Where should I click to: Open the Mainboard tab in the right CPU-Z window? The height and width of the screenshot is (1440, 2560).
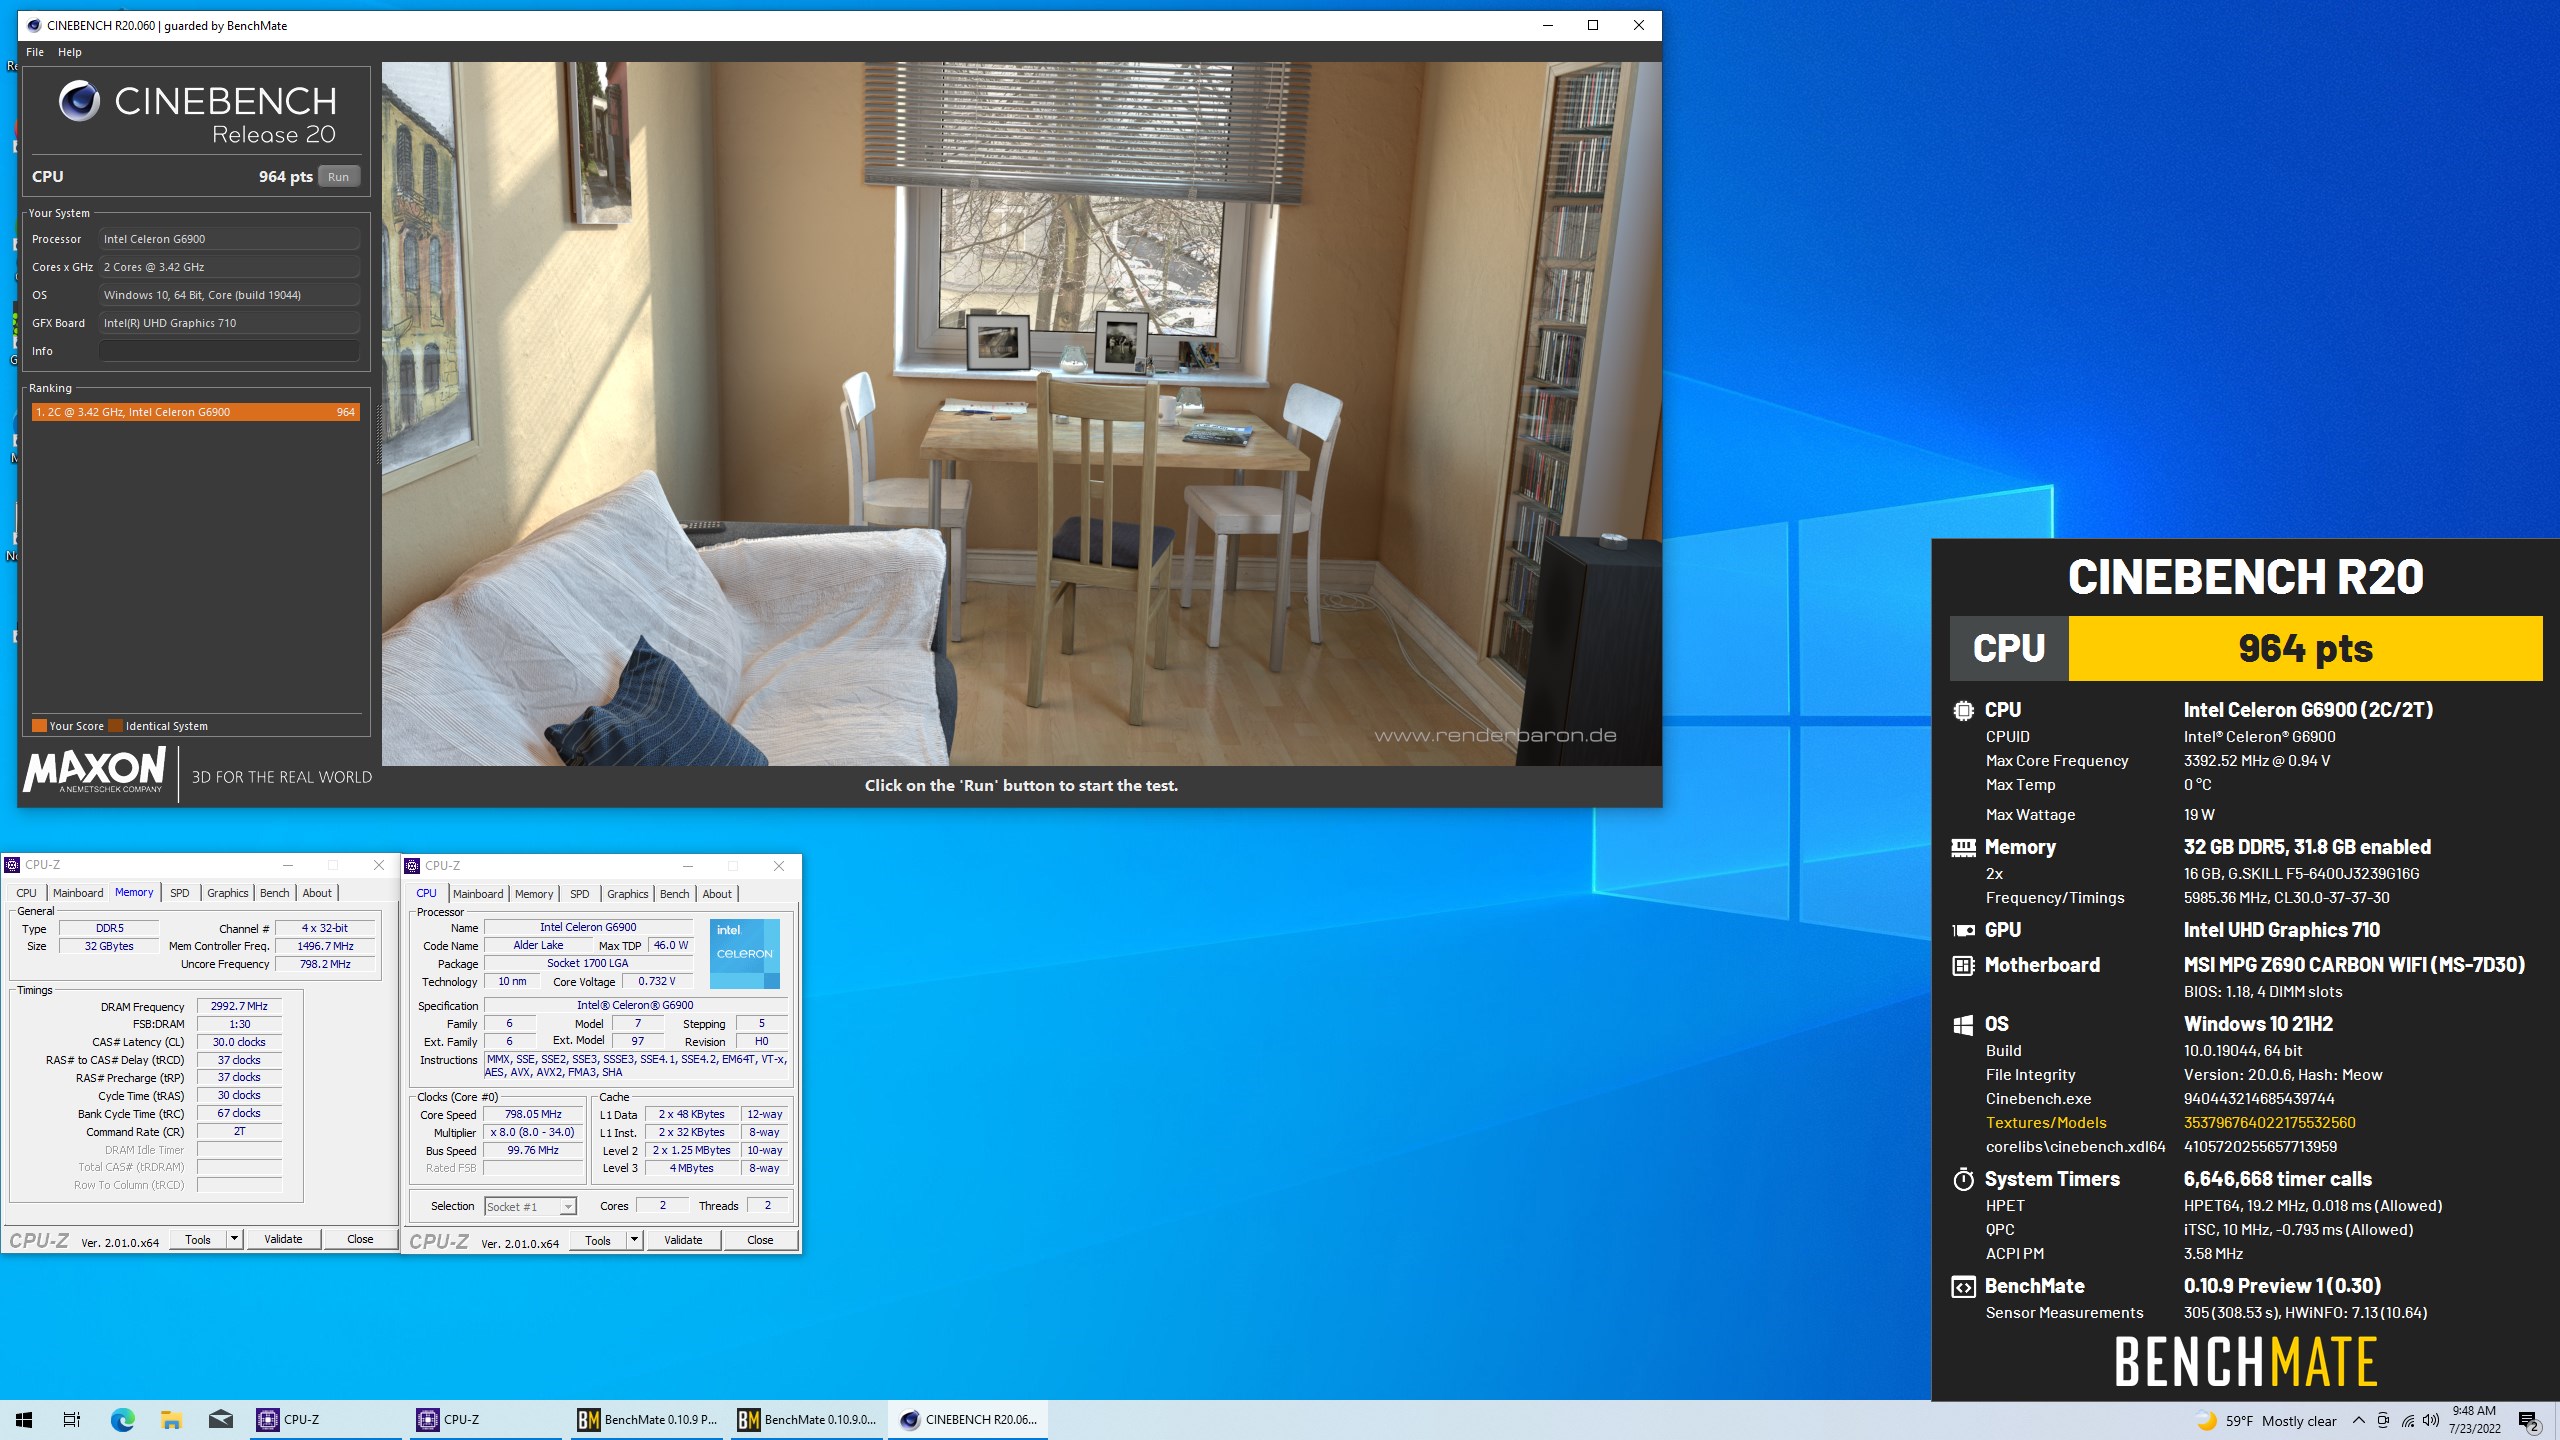[478, 894]
